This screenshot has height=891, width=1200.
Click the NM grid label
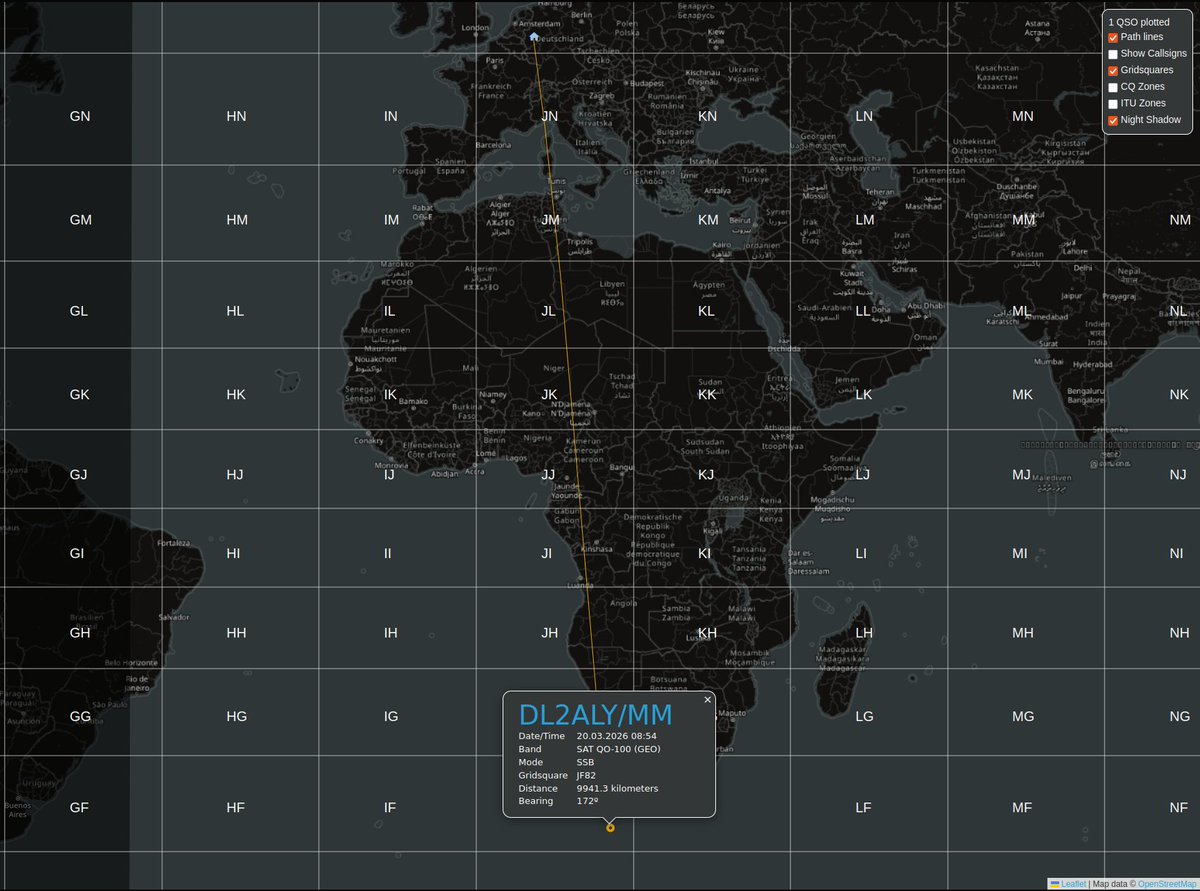click(x=1180, y=220)
